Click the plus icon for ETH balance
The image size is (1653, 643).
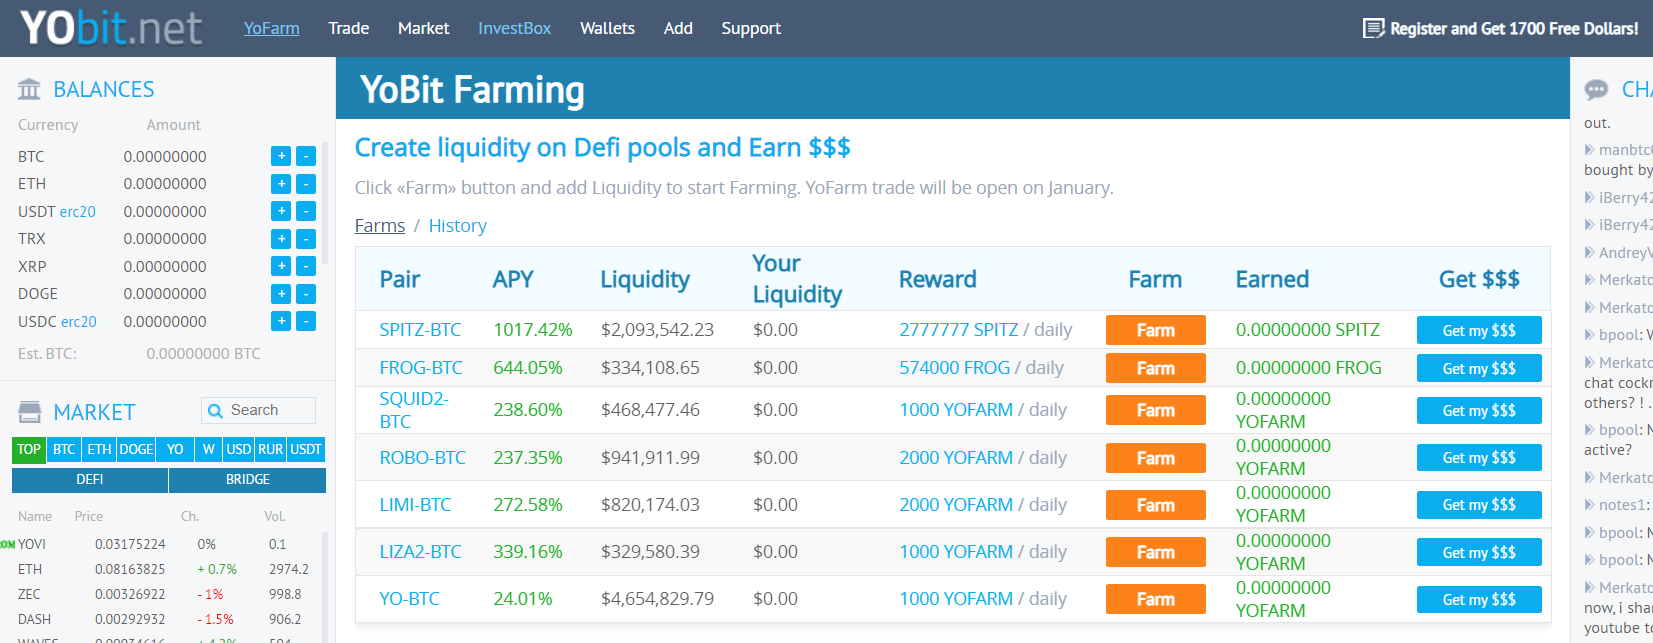tap(281, 184)
